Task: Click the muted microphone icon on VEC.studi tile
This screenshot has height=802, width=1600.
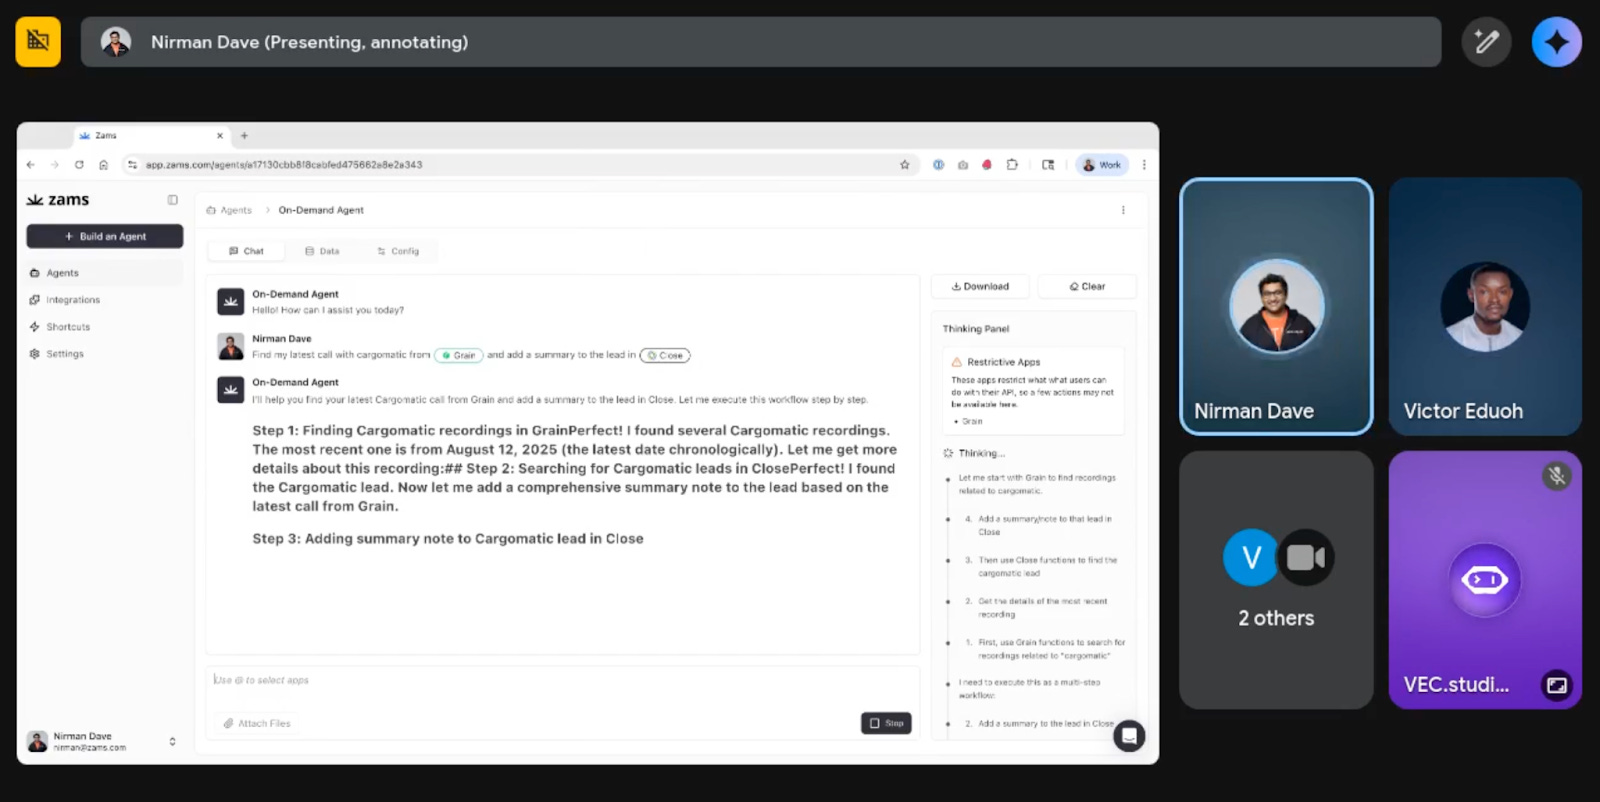Action: coord(1556,476)
